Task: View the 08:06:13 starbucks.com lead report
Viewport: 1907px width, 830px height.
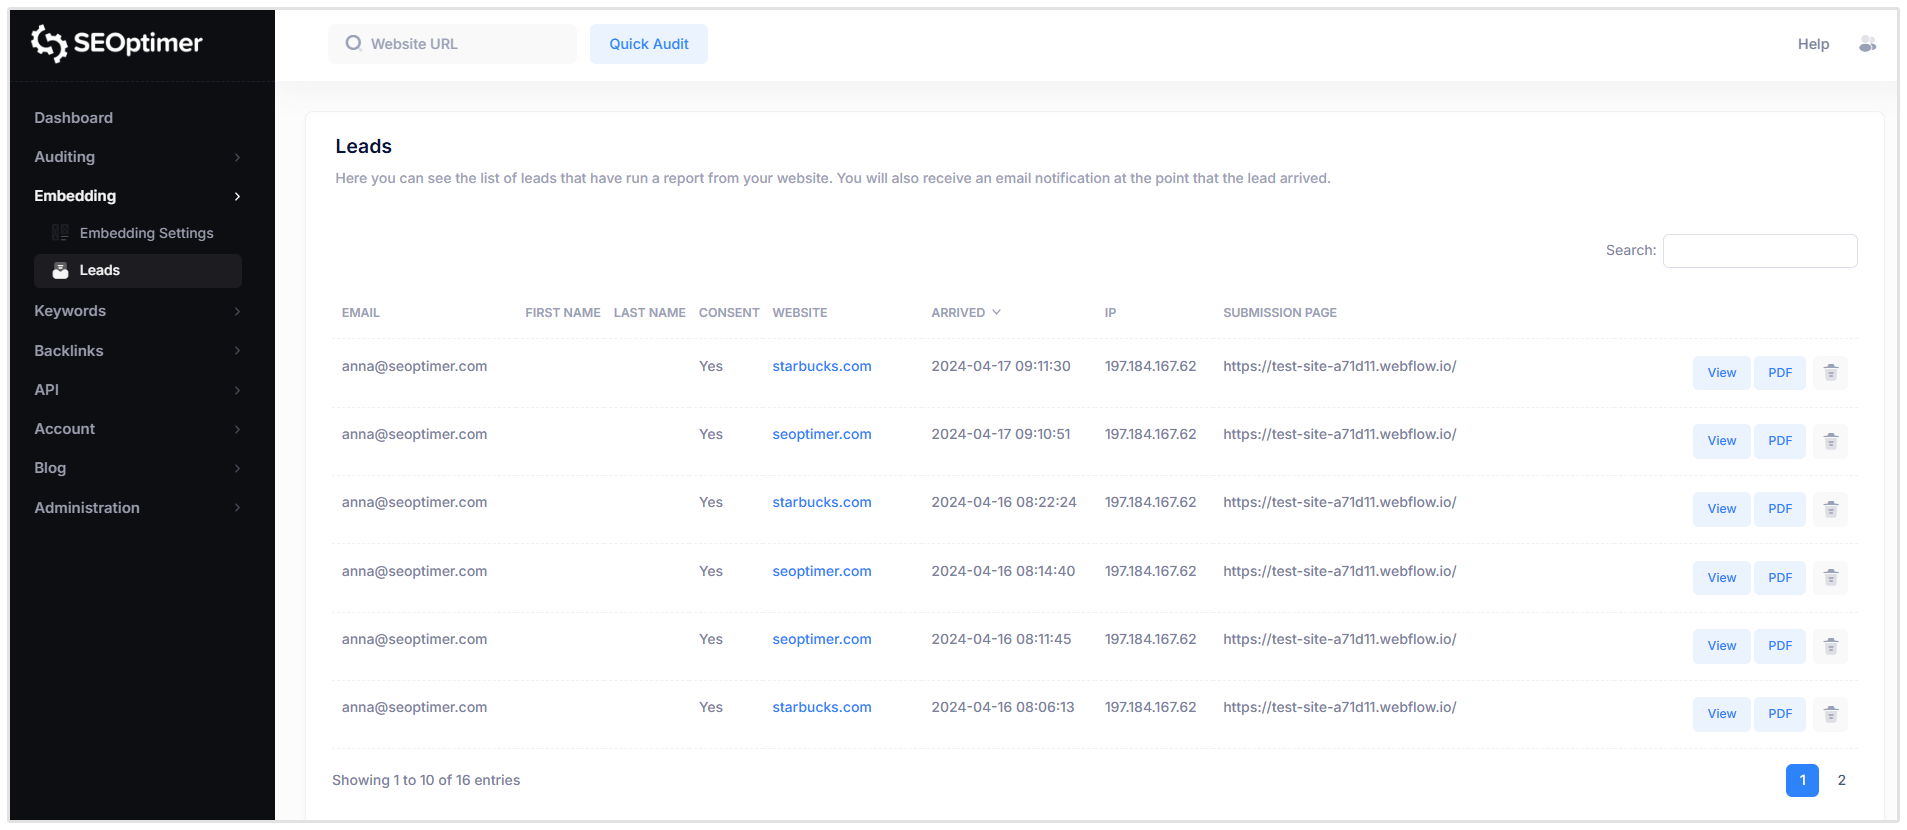Action: [x=1721, y=714]
